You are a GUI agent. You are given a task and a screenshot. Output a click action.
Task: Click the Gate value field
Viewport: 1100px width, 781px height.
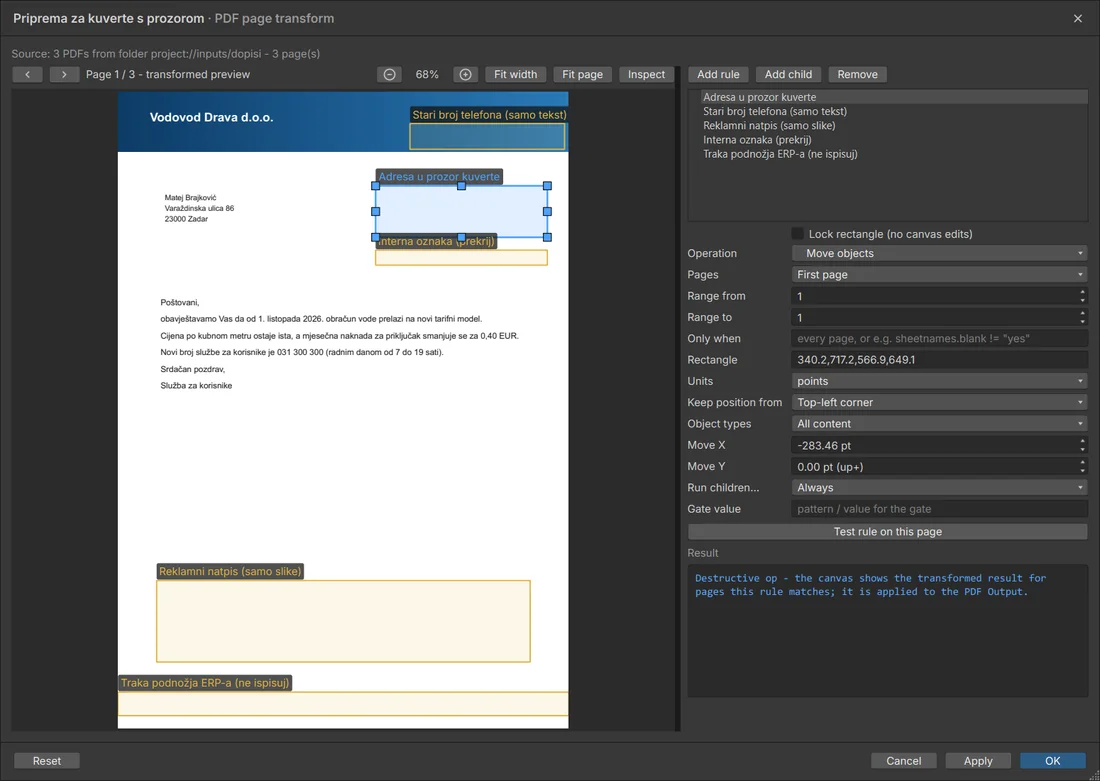[x=939, y=509]
